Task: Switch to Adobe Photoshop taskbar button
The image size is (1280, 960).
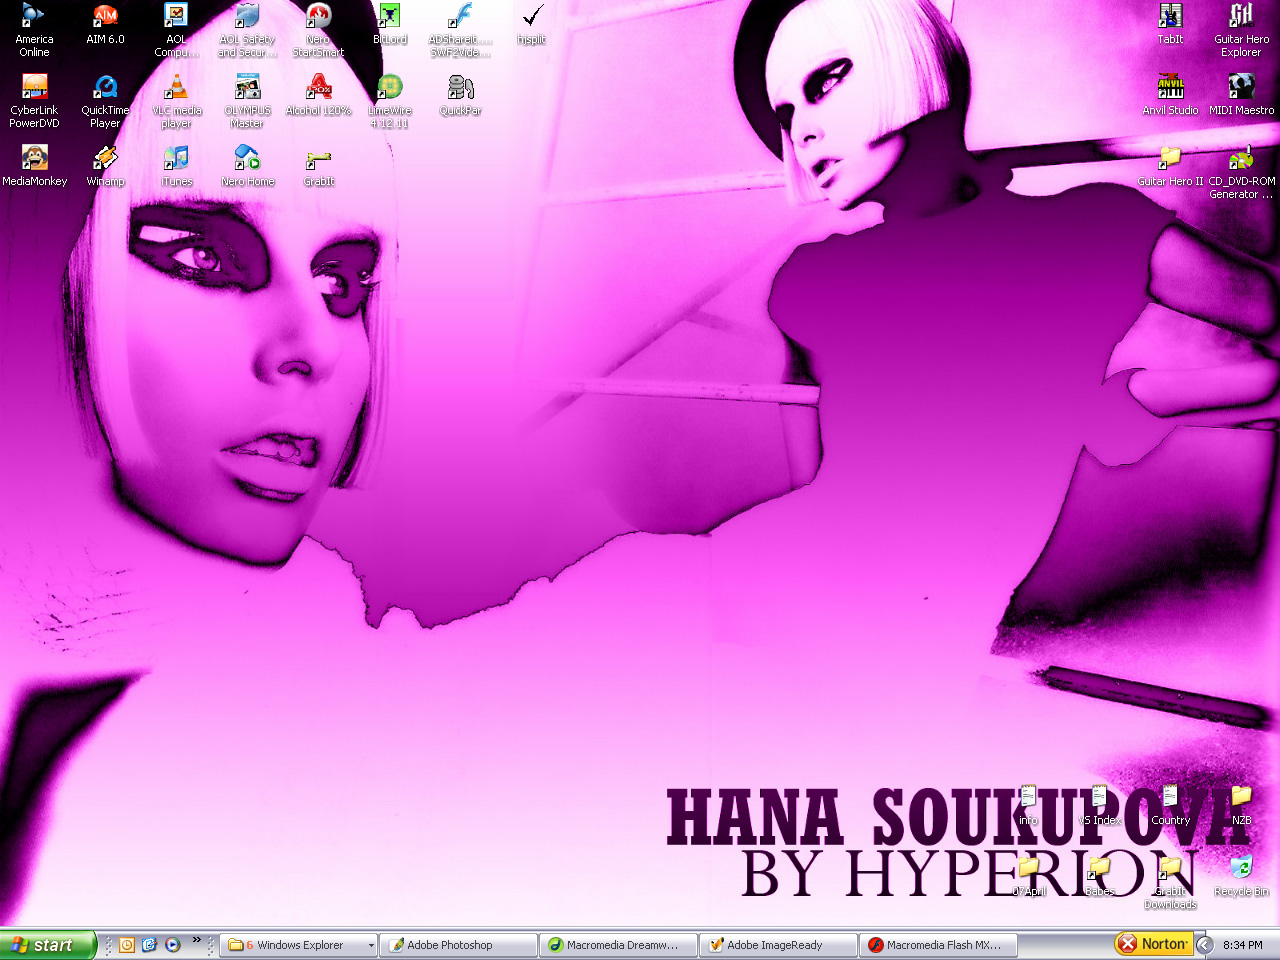Action: pyautogui.click(x=458, y=945)
